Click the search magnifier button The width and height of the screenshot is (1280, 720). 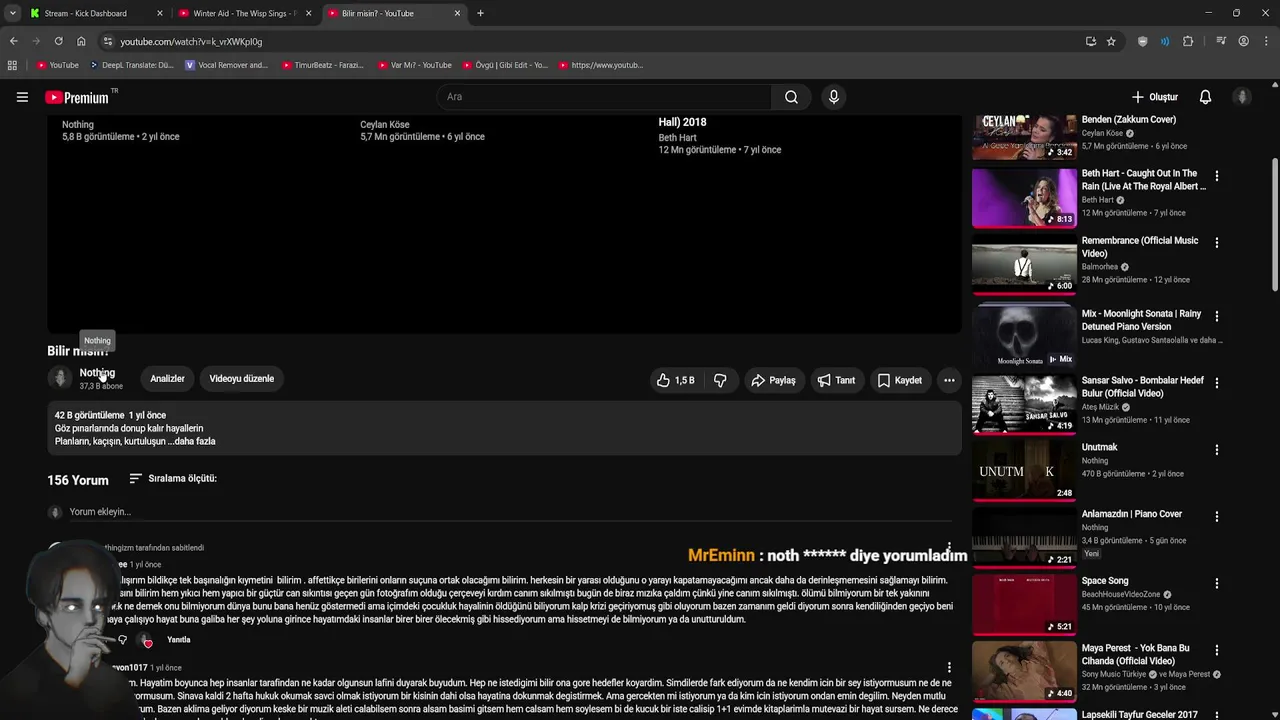click(x=791, y=97)
